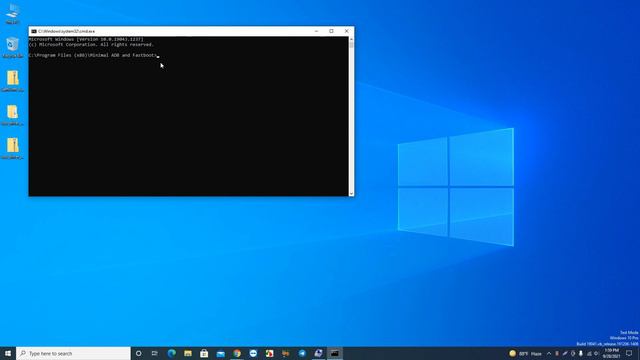Launch Google Chrome from the taskbar
Image resolution: width=640 pixels, height=360 pixels.
tap(237, 353)
